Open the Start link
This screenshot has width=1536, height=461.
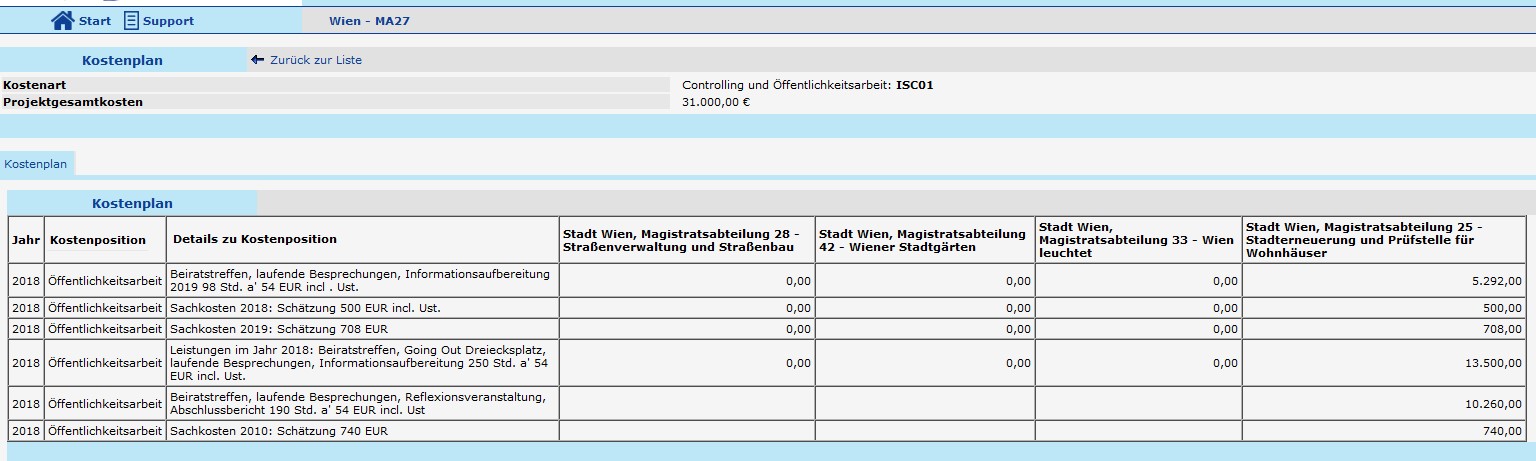(x=94, y=21)
